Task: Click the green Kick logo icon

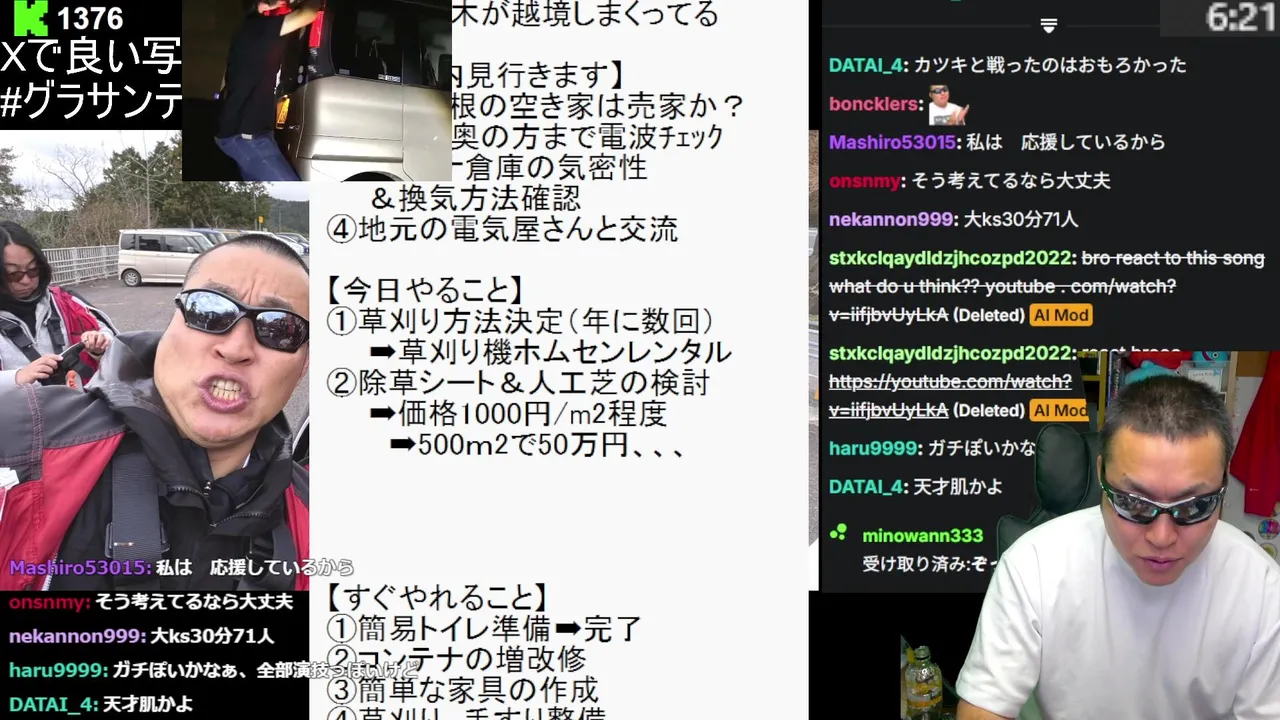Action: (30, 17)
